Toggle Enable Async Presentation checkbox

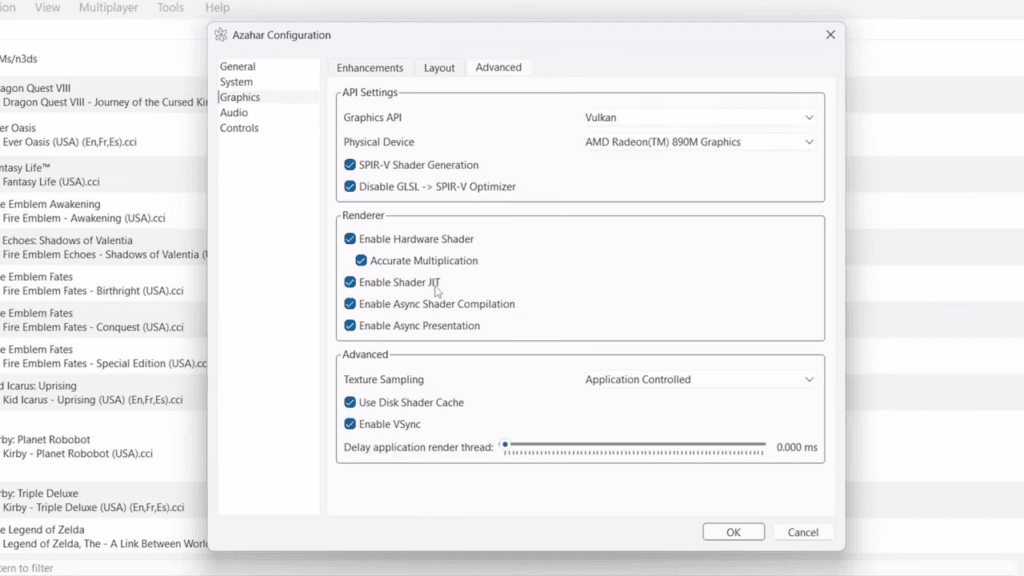[350, 325]
